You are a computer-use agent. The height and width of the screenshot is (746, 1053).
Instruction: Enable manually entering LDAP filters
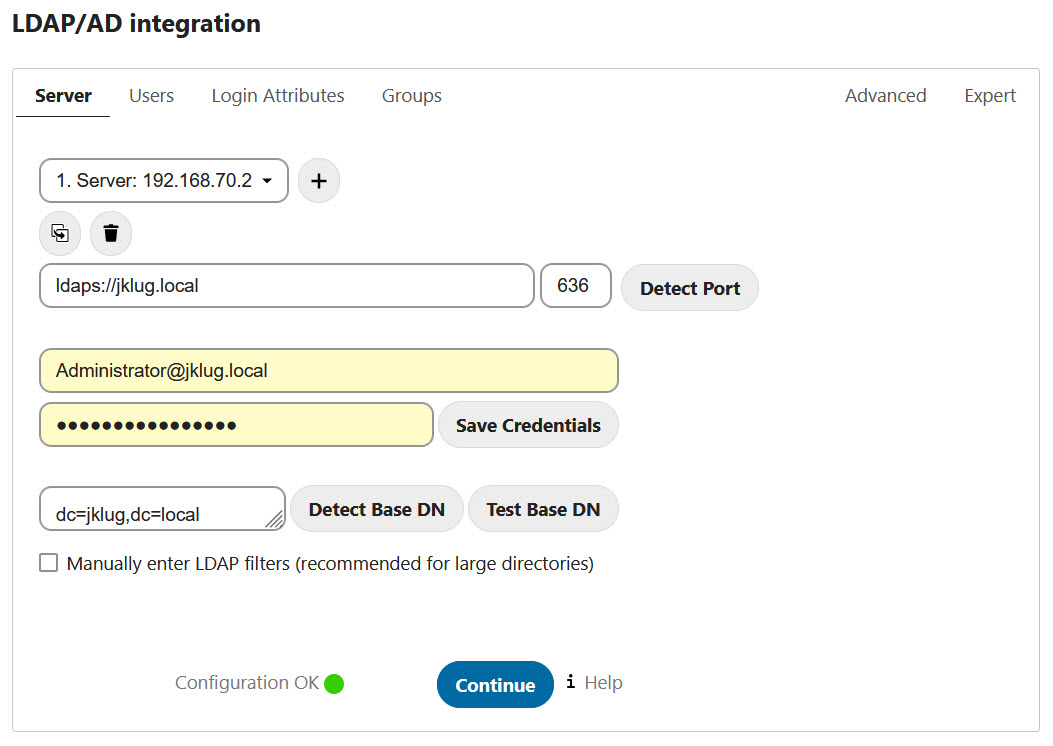pyautogui.click(x=48, y=563)
